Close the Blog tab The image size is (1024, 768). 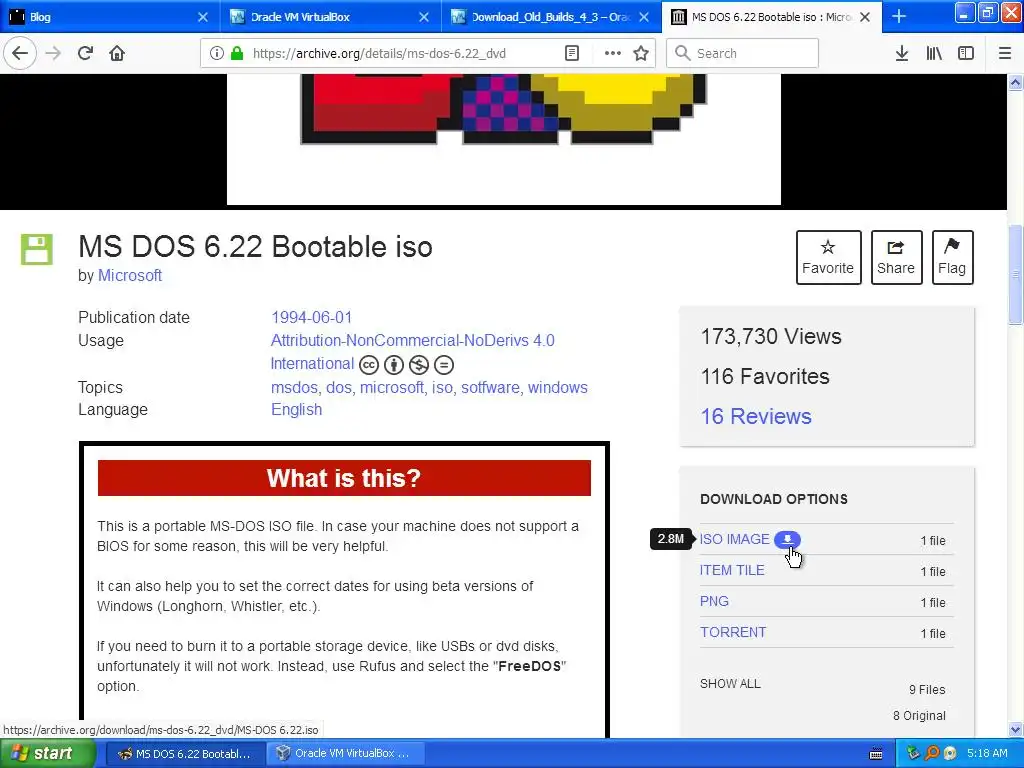click(203, 17)
